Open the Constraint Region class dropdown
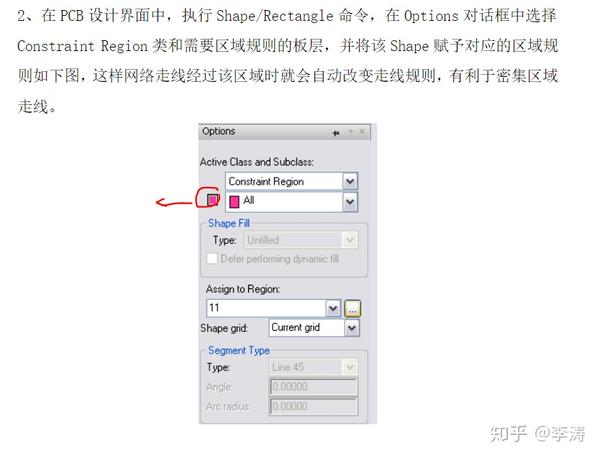The height and width of the screenshot is (458, 600). [350, 181]
